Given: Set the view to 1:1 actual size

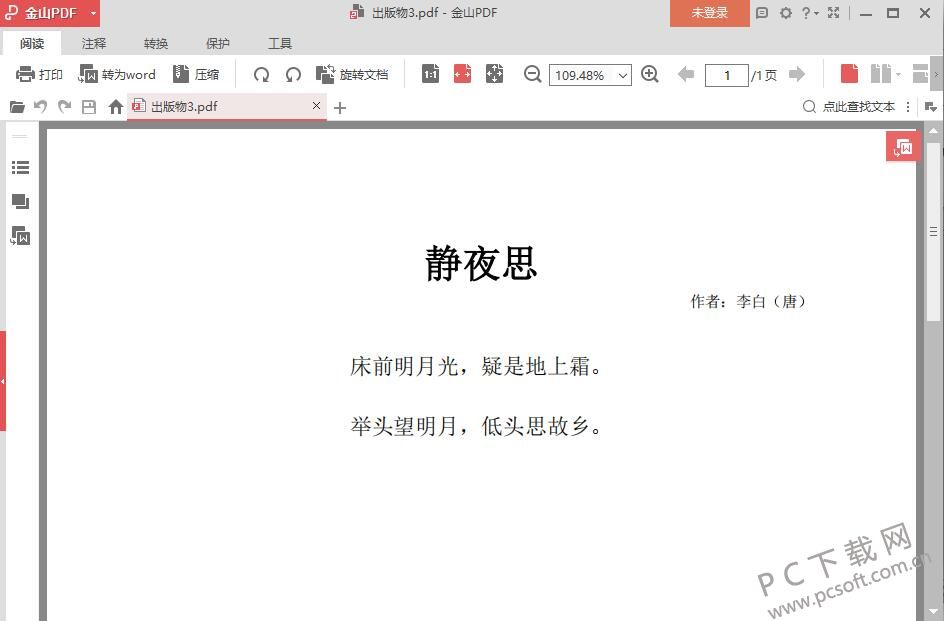Looking at the screenshot, I should tap(430, 73).
